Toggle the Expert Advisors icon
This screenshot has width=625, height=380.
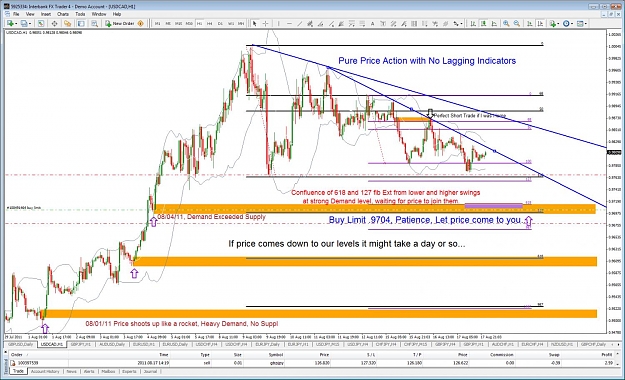tap(140, 24)
